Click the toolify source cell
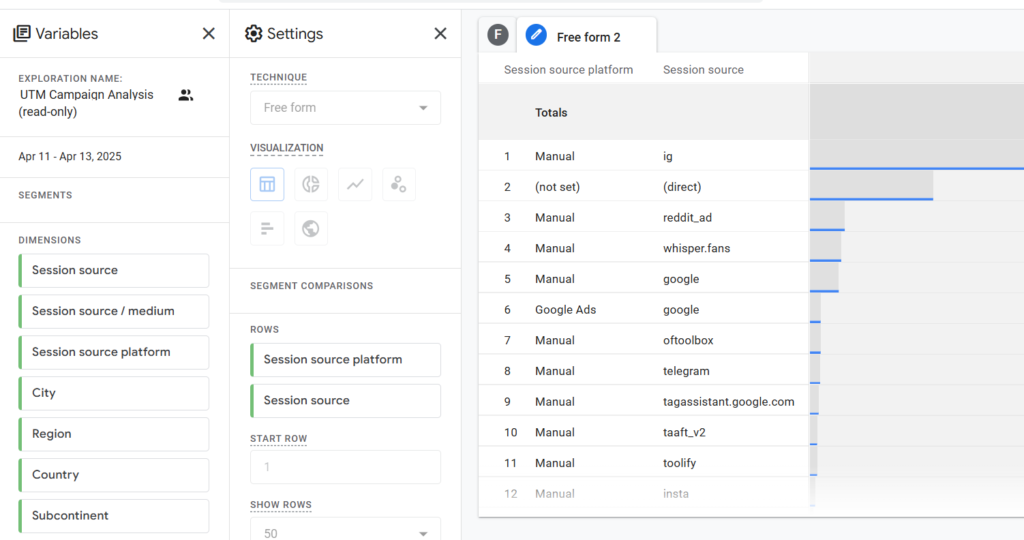This screenshot has width=1024, height=540. 679,463
